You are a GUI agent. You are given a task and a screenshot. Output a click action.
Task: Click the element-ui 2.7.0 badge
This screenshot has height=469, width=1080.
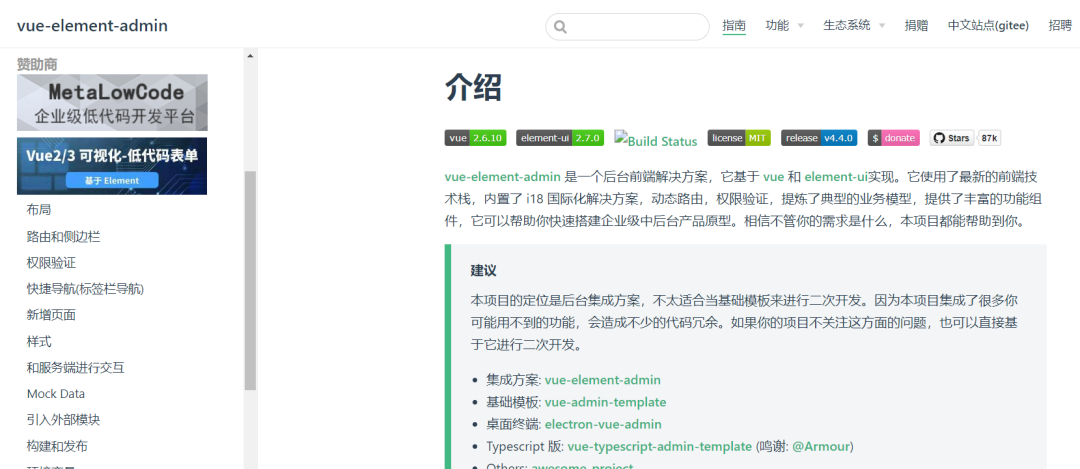click(560, 138)
